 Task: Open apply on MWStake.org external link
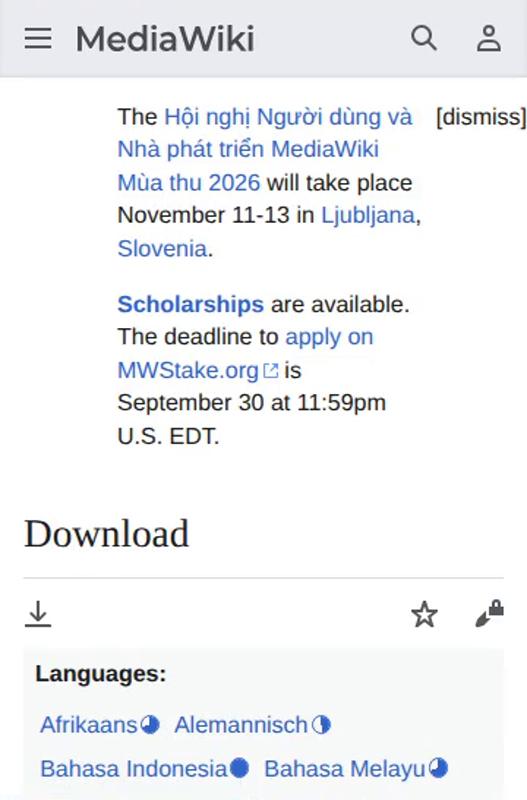tap(245, 354)
